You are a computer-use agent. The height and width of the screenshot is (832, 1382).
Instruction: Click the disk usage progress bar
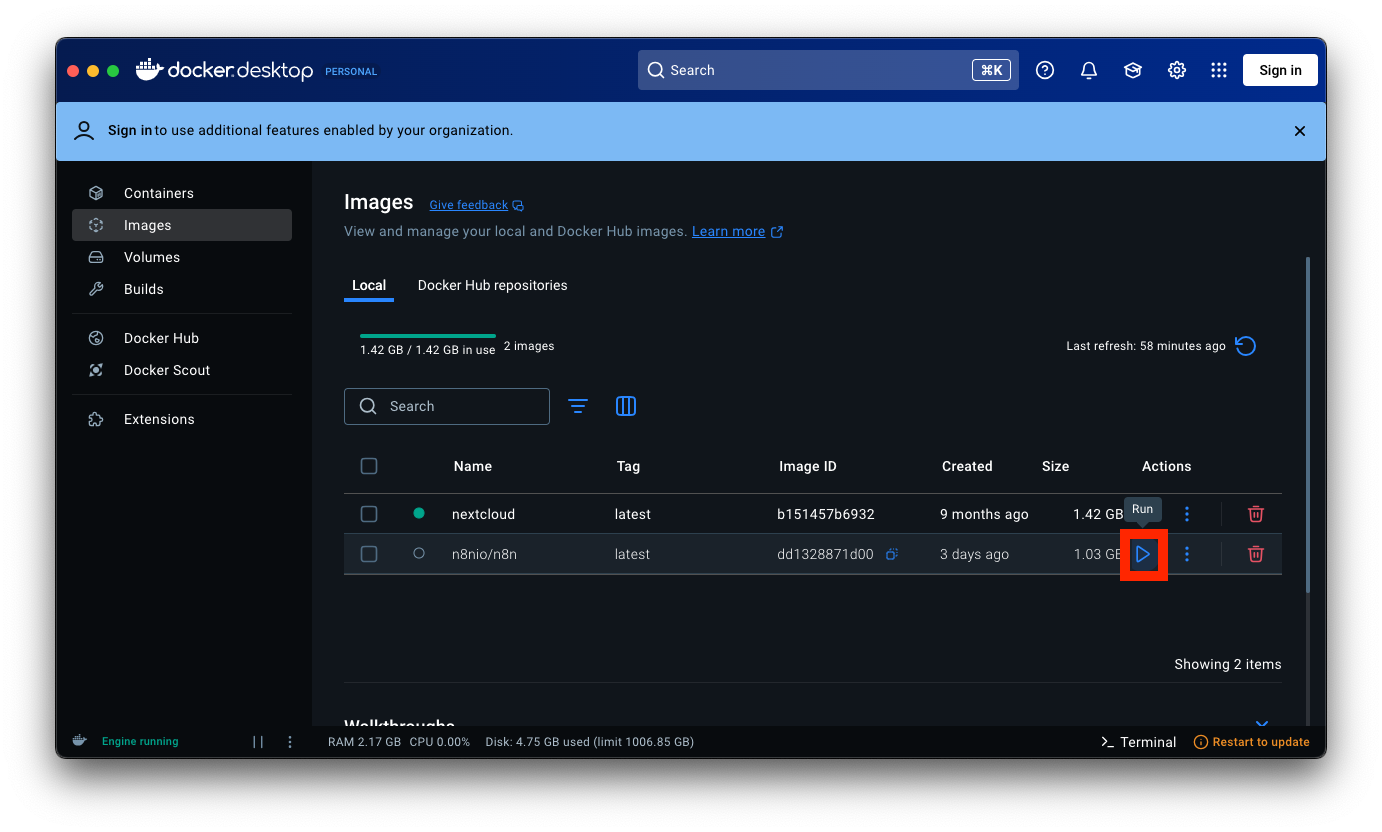coord(428,336)
